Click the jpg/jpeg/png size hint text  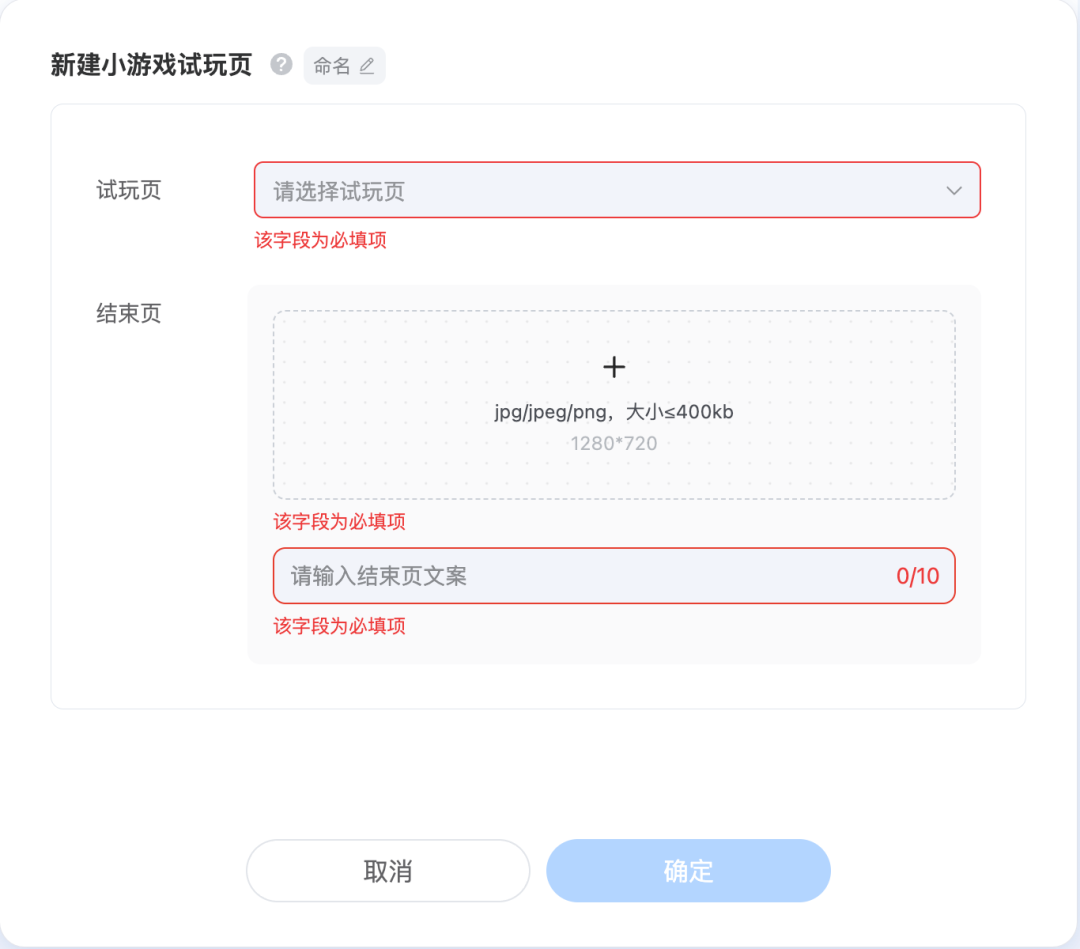[613, 411]
